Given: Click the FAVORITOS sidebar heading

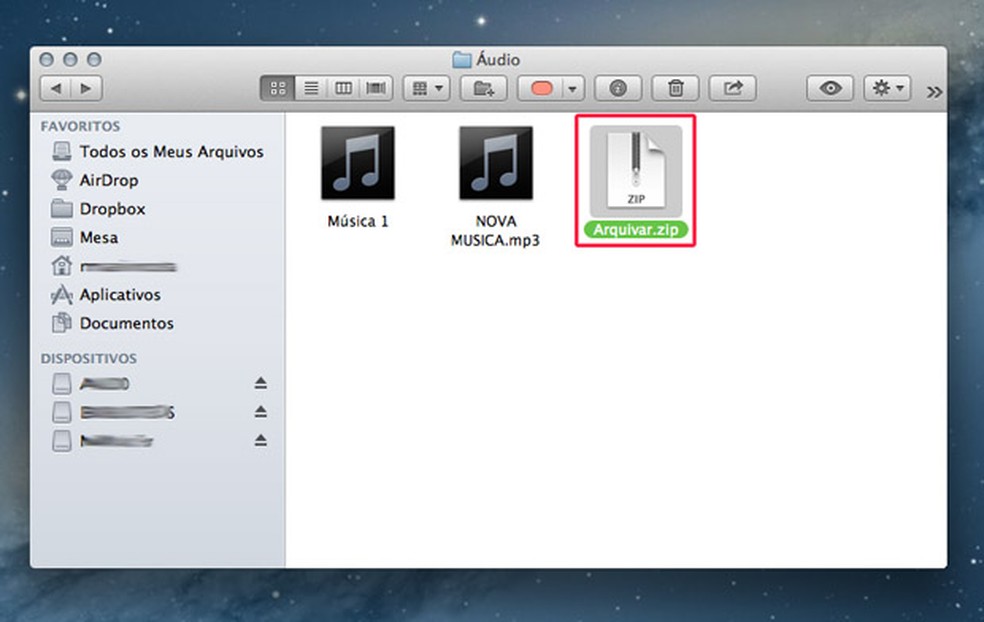Looking at the screenshot, I should (80, 126).
